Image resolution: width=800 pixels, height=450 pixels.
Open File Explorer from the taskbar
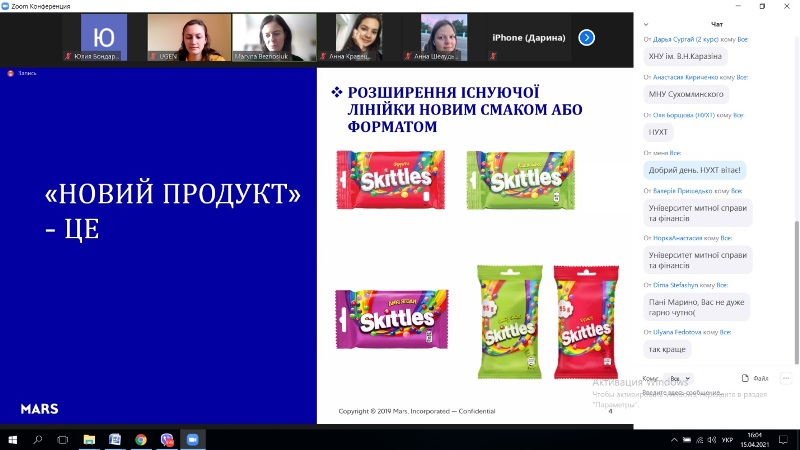[89, 439]
